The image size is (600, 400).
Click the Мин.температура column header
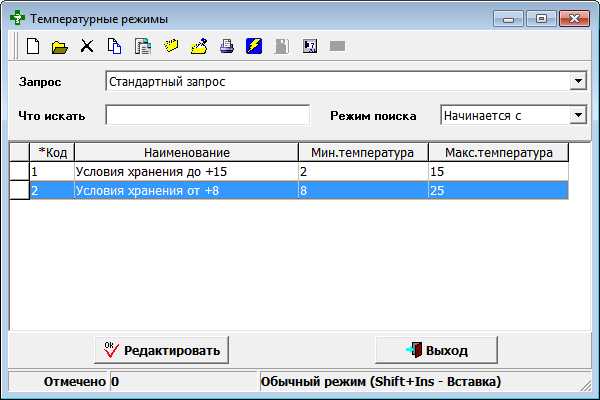click(363, 152)
